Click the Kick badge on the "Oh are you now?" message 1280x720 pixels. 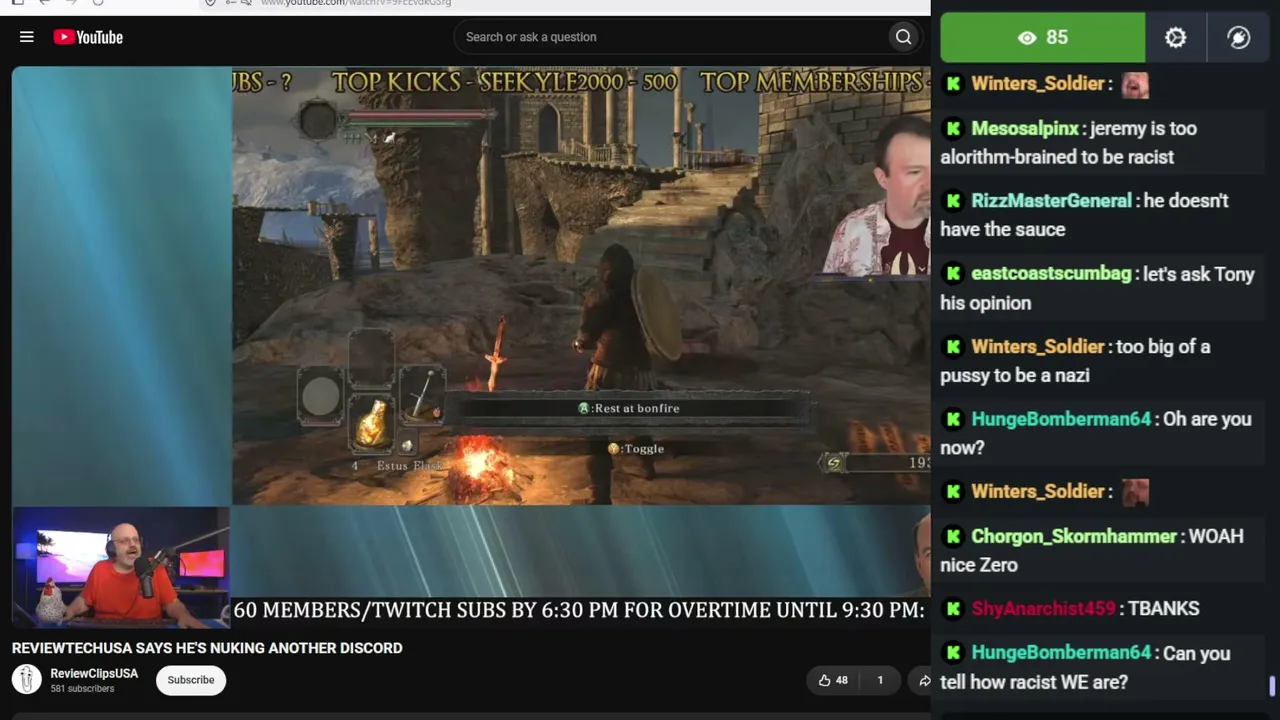[x=953, y=419]
